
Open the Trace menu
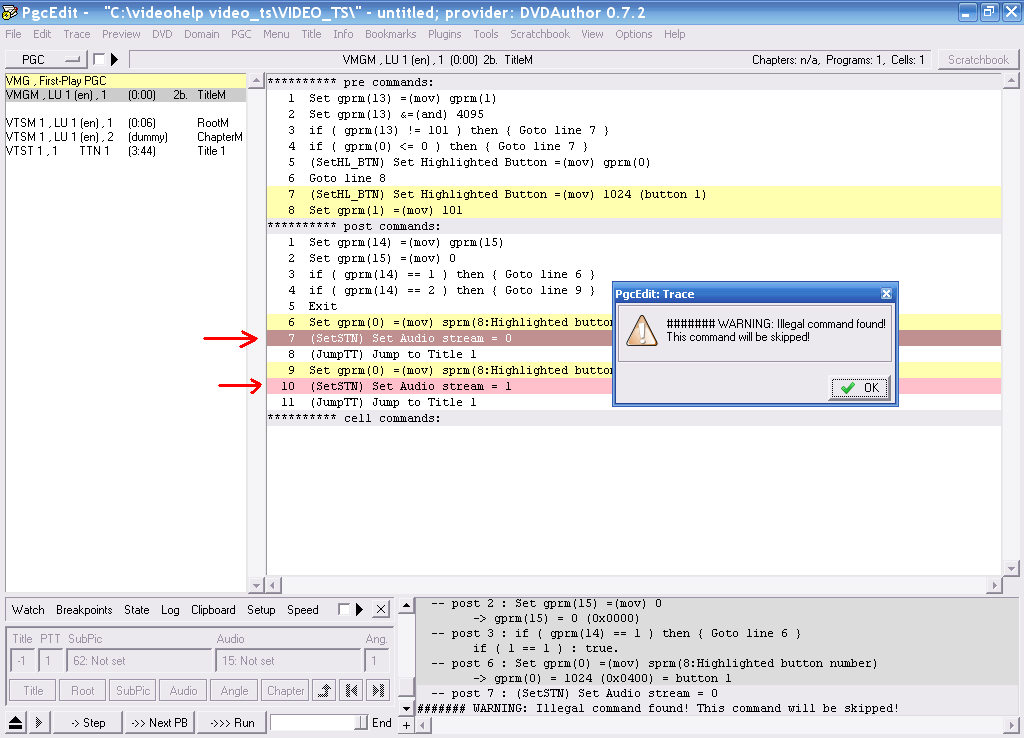click(76, 34)
